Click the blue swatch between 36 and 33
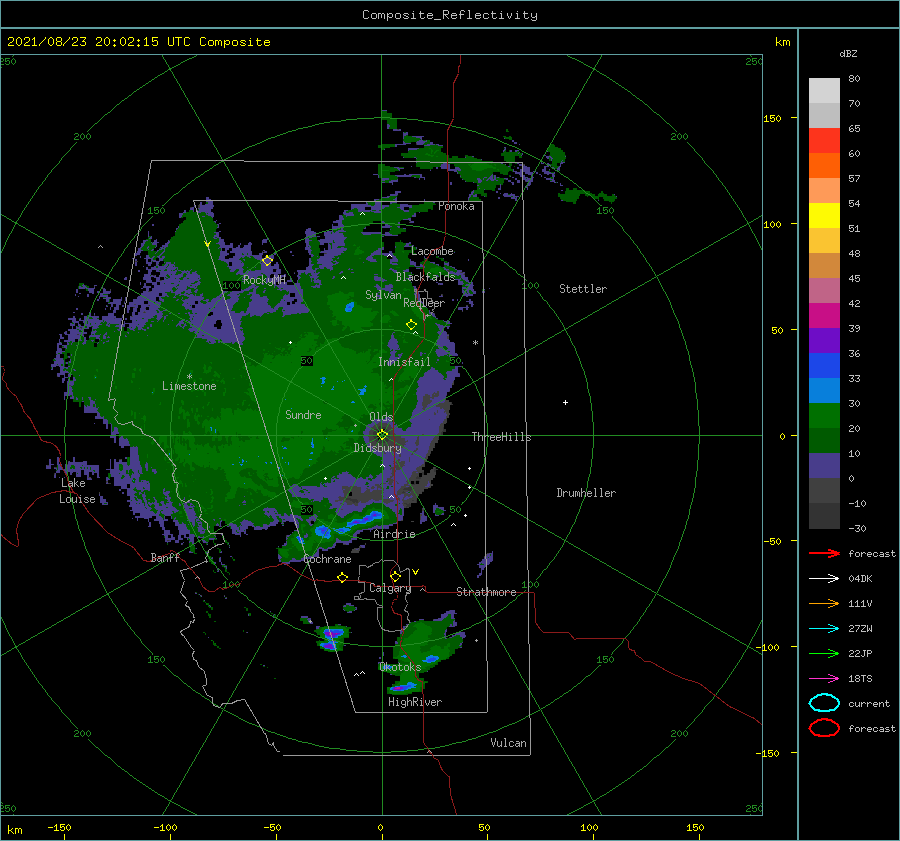The width and height of the screenshot is (900, 841). coord(824,366)
